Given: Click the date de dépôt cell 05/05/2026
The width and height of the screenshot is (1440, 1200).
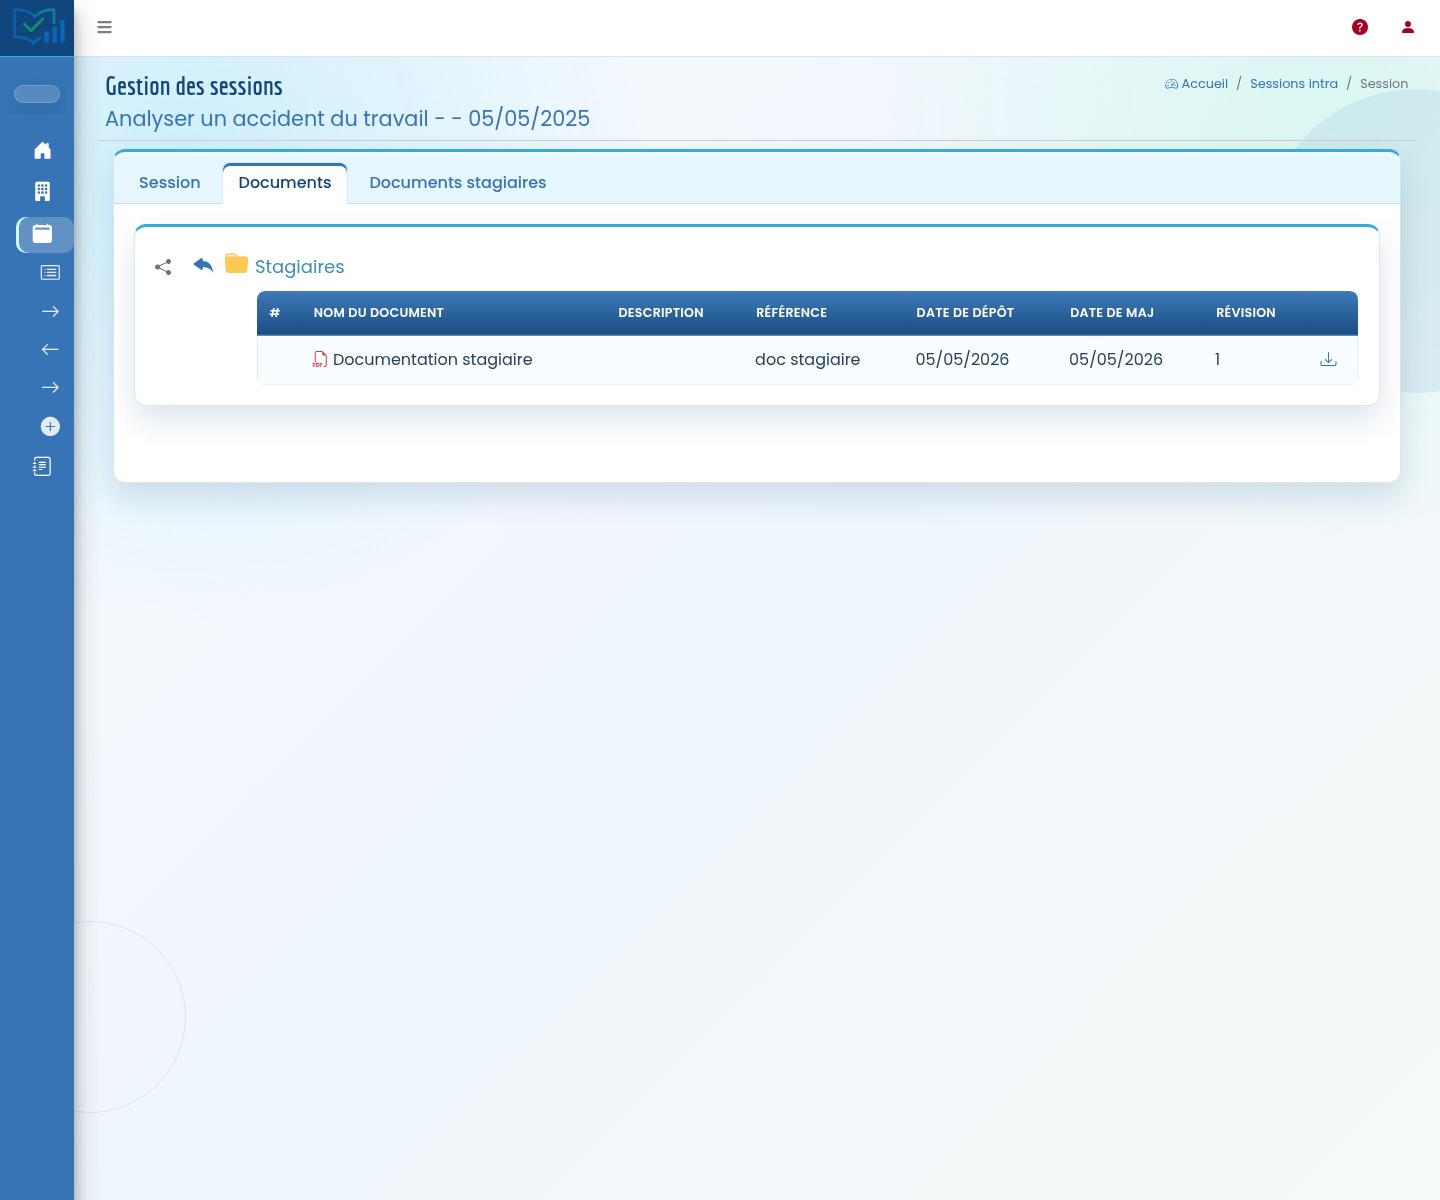Looking at the screenshot, I should (962, 359).
